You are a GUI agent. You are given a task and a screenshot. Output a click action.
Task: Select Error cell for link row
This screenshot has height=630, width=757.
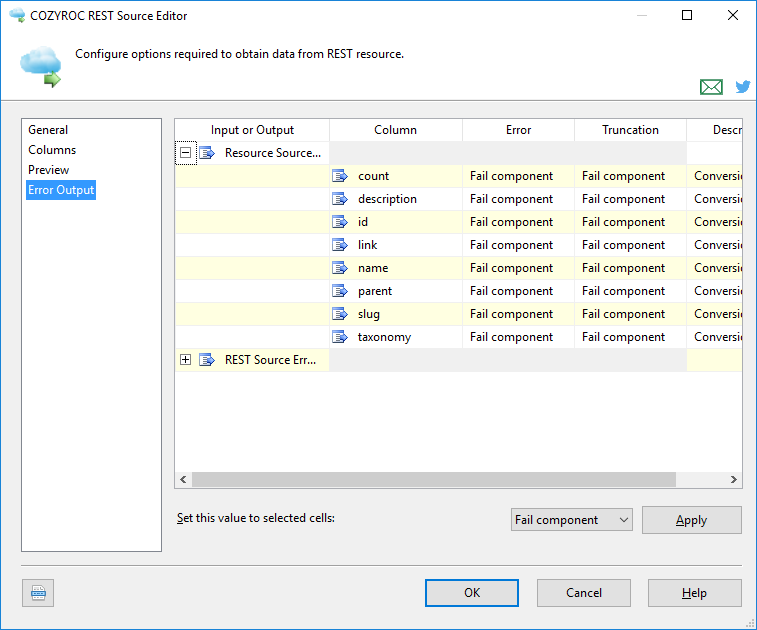coord(519,245)
